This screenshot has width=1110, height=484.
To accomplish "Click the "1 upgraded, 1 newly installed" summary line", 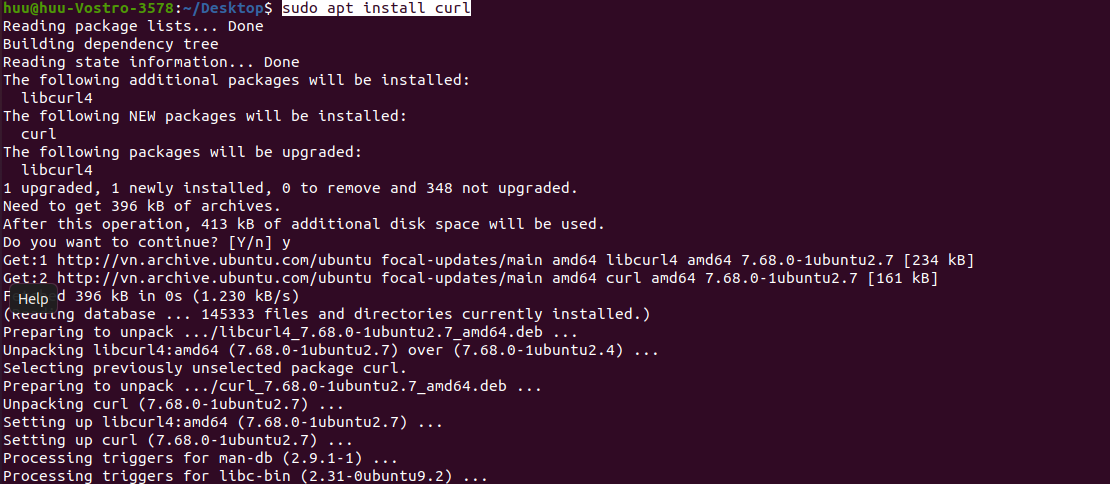I will [290, 188].
